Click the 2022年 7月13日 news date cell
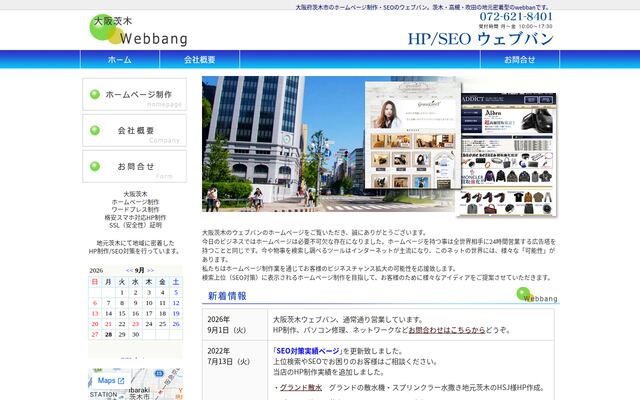 [x=235, y=370]
